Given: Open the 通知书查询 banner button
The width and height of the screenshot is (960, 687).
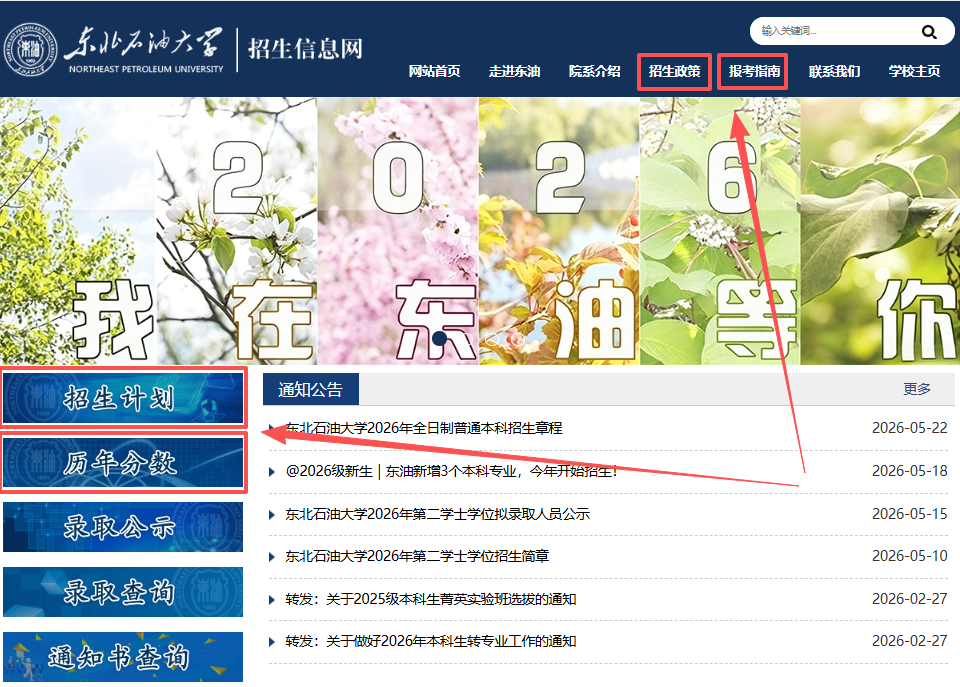Looking at the screenshot, I should pyautogui.click(x=123, y=657).
